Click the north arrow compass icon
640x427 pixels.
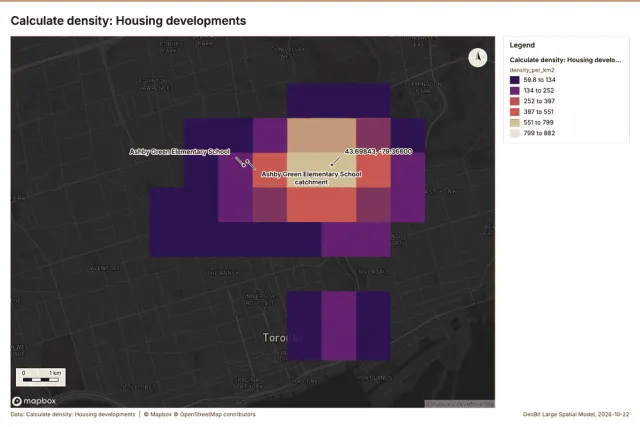[x=477, y=57]
